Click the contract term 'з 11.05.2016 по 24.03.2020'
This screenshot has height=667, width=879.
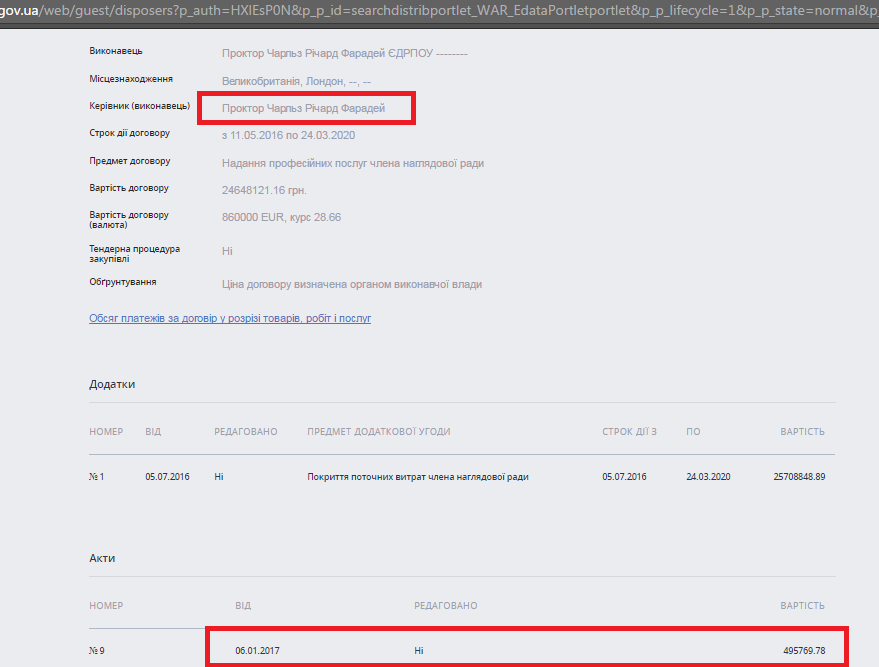[288, 135]
